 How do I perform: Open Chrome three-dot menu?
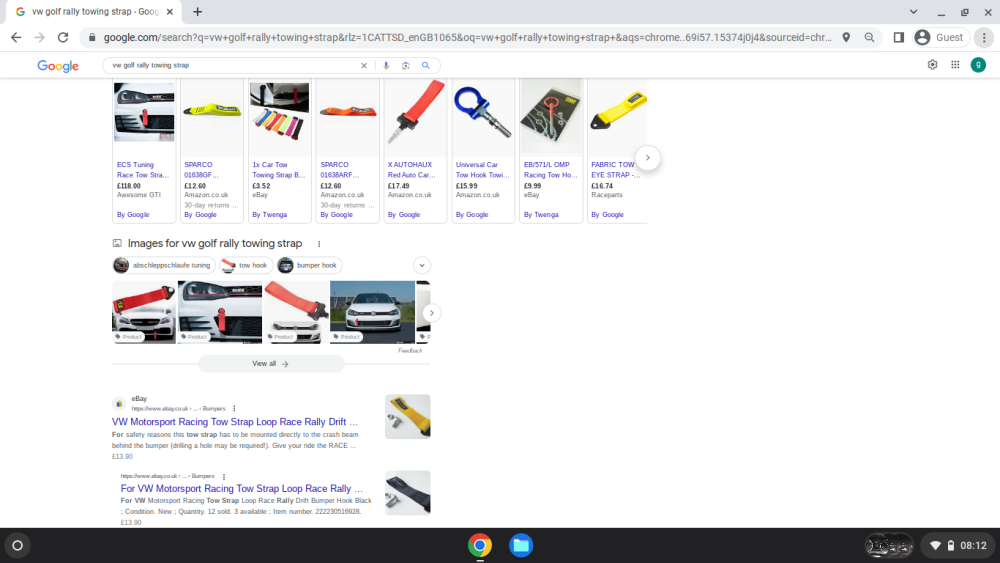[984, 38]
